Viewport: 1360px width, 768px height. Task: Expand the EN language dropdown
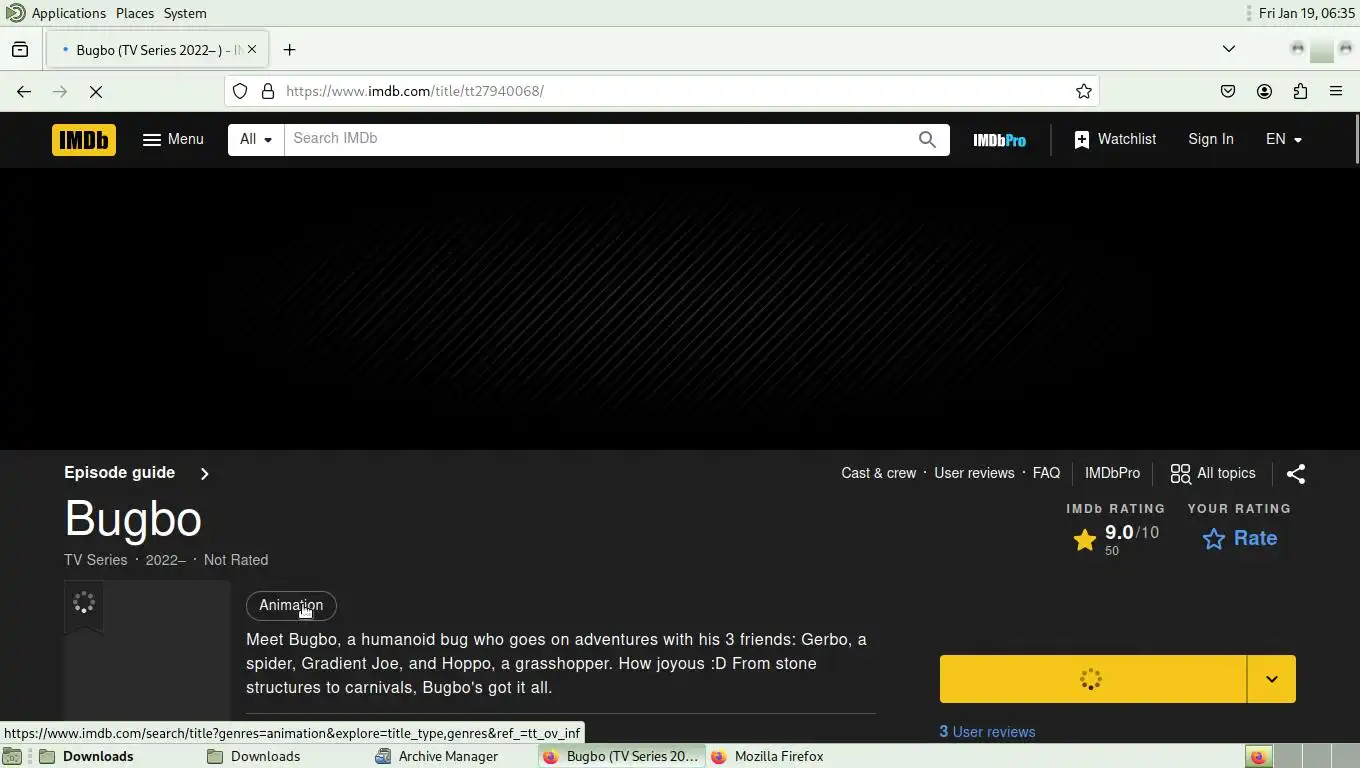point(1284,140)
